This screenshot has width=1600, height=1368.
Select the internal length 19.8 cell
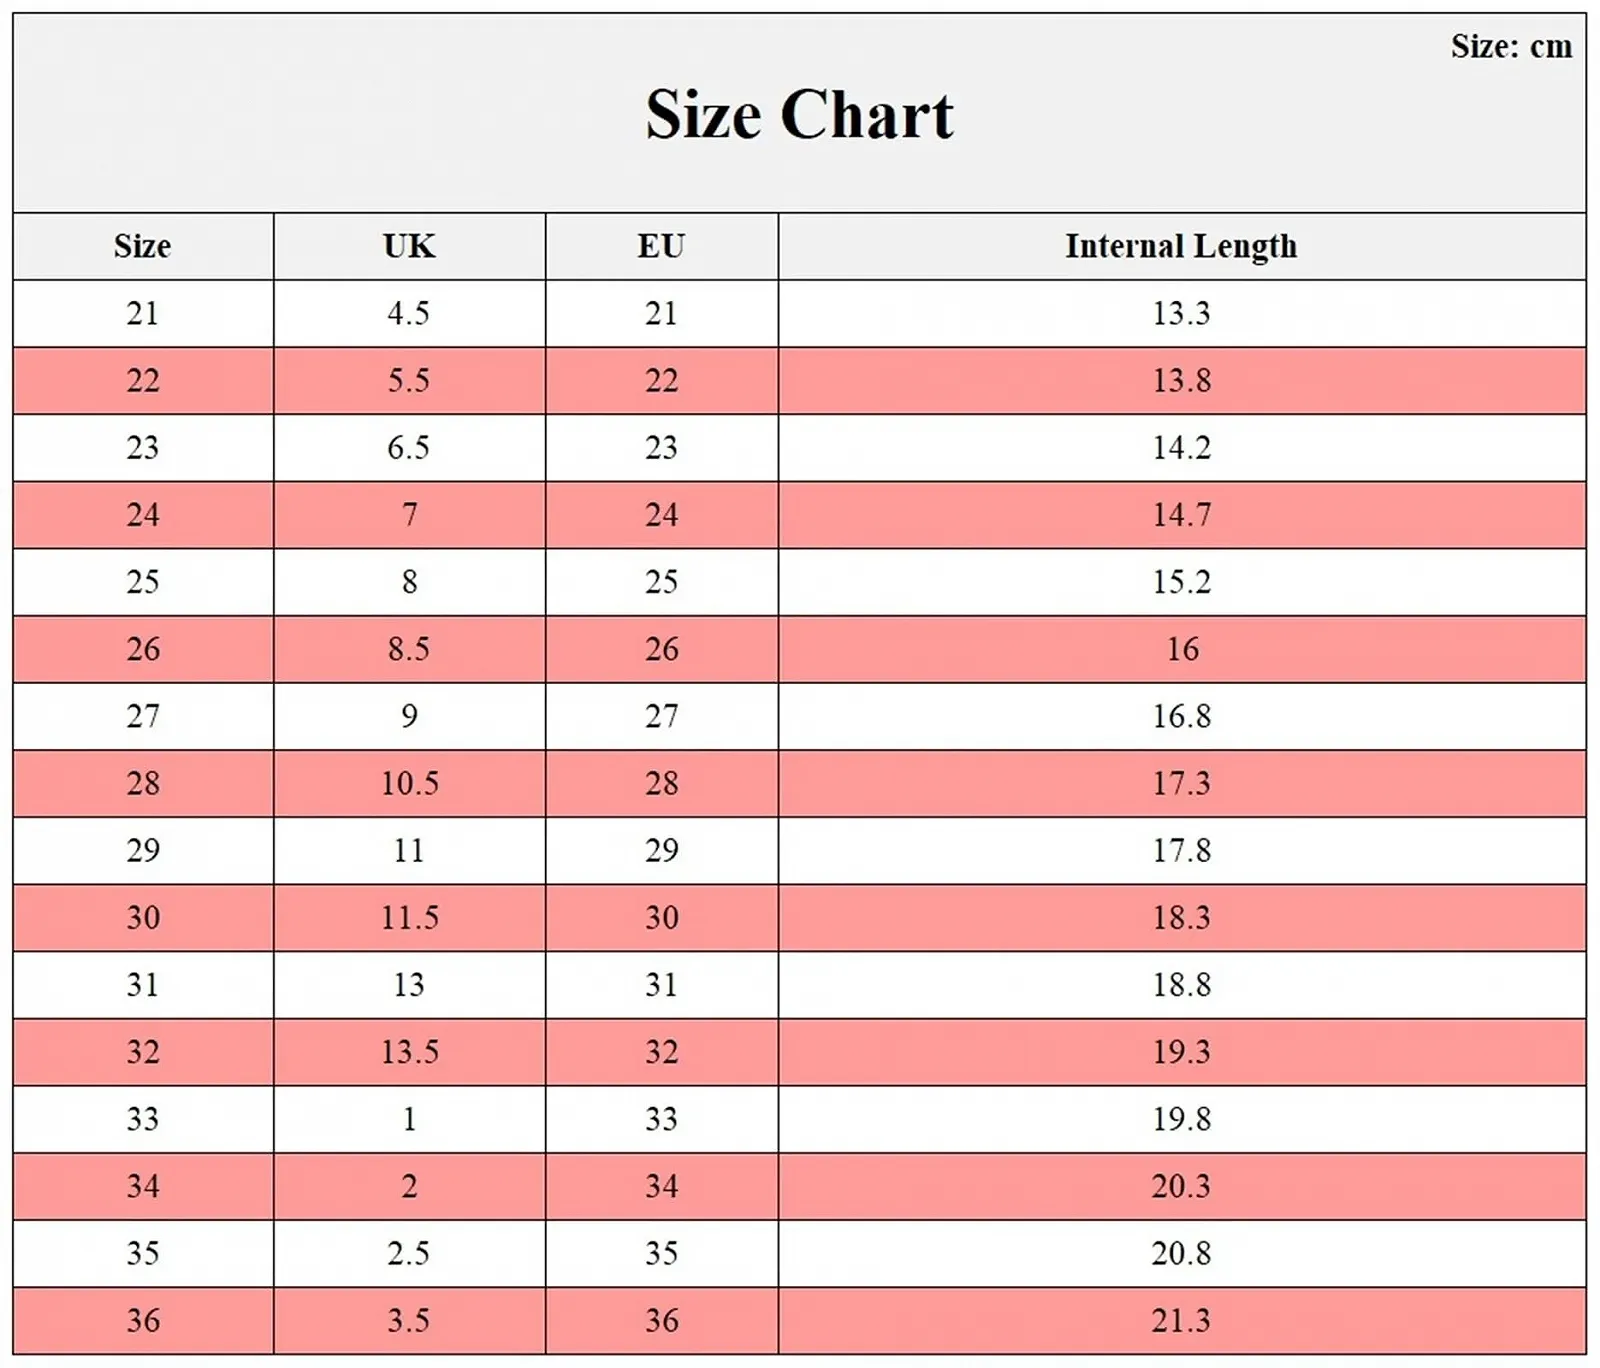[1181, 1119]
